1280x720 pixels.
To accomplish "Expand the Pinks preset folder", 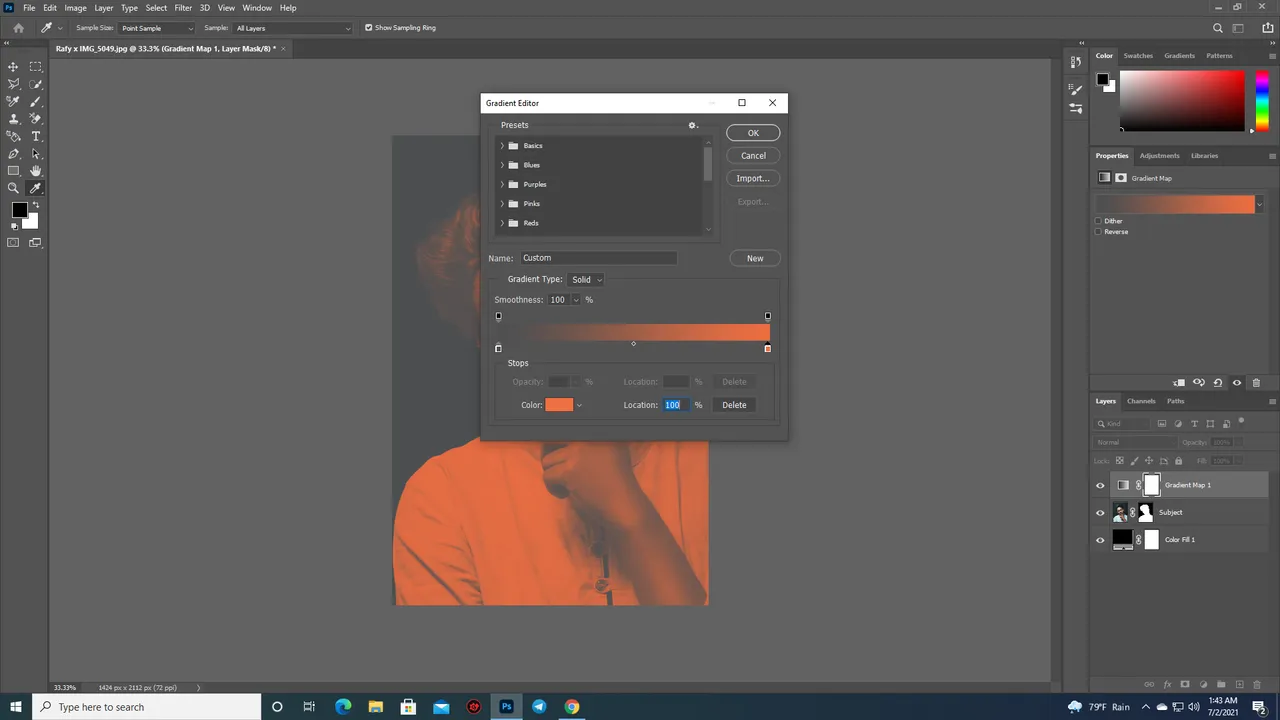I will pos(502,204).
